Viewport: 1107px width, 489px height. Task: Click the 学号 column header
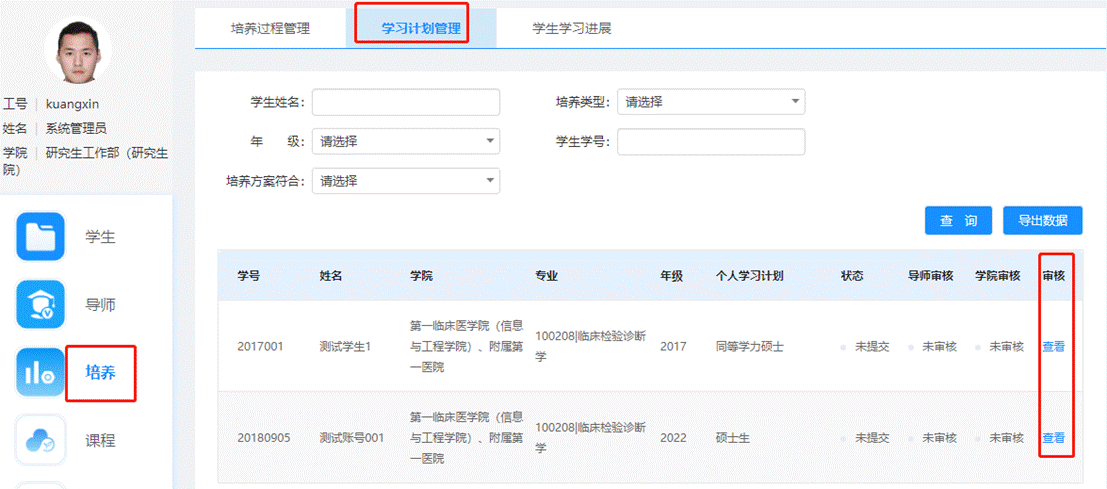click(249, 276)
